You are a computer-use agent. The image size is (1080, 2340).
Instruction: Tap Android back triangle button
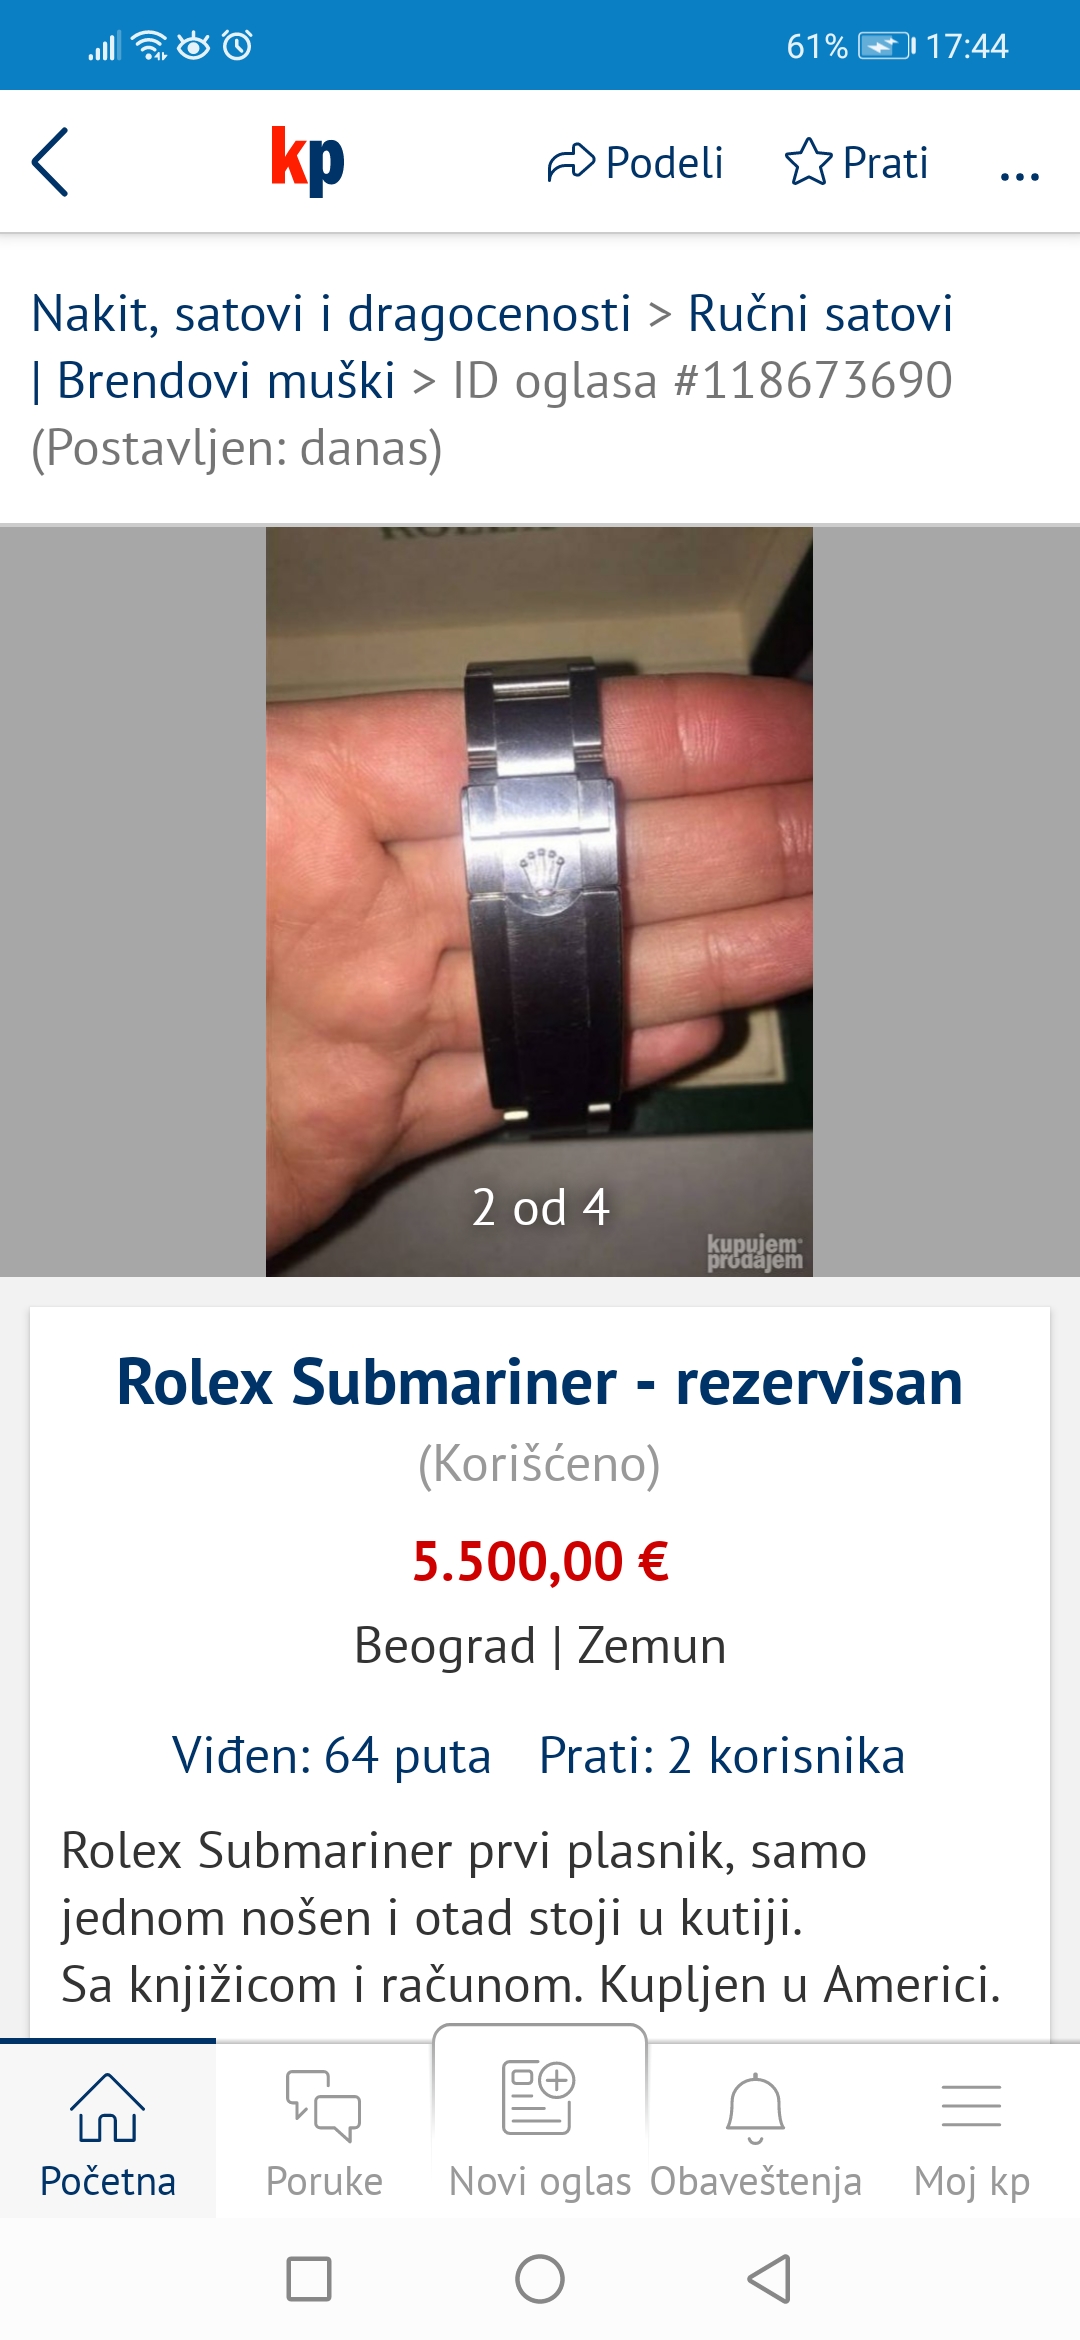(x=770, y=2279)
